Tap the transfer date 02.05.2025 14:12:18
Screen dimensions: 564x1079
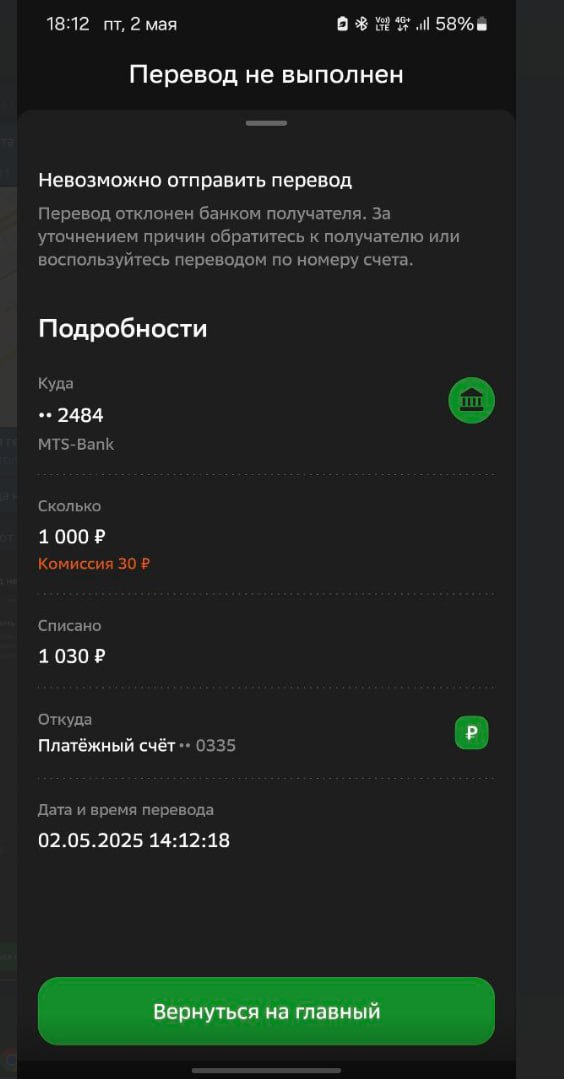(134, 840)
